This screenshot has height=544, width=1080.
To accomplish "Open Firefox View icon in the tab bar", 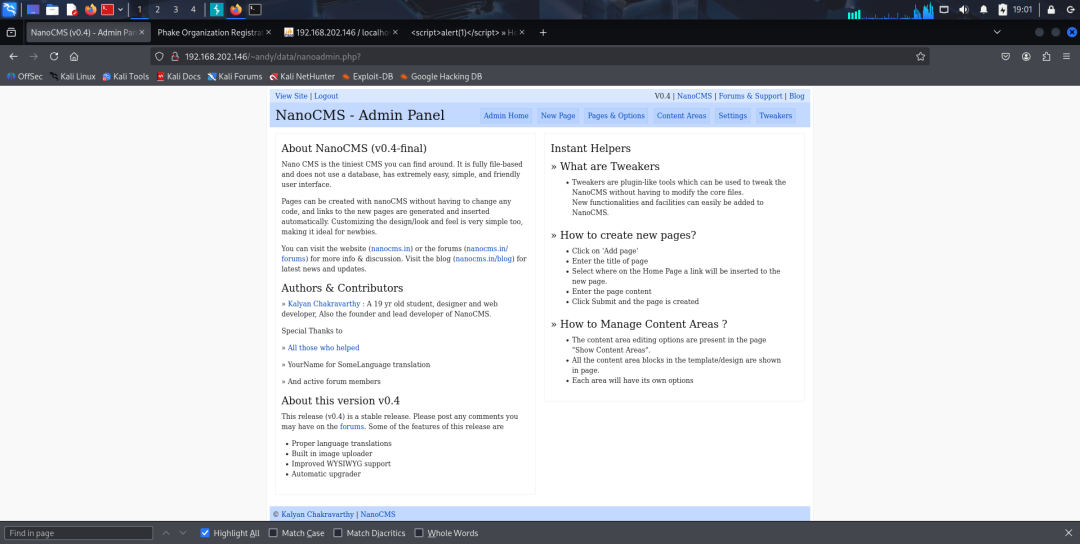I will (x=11, y=32).
